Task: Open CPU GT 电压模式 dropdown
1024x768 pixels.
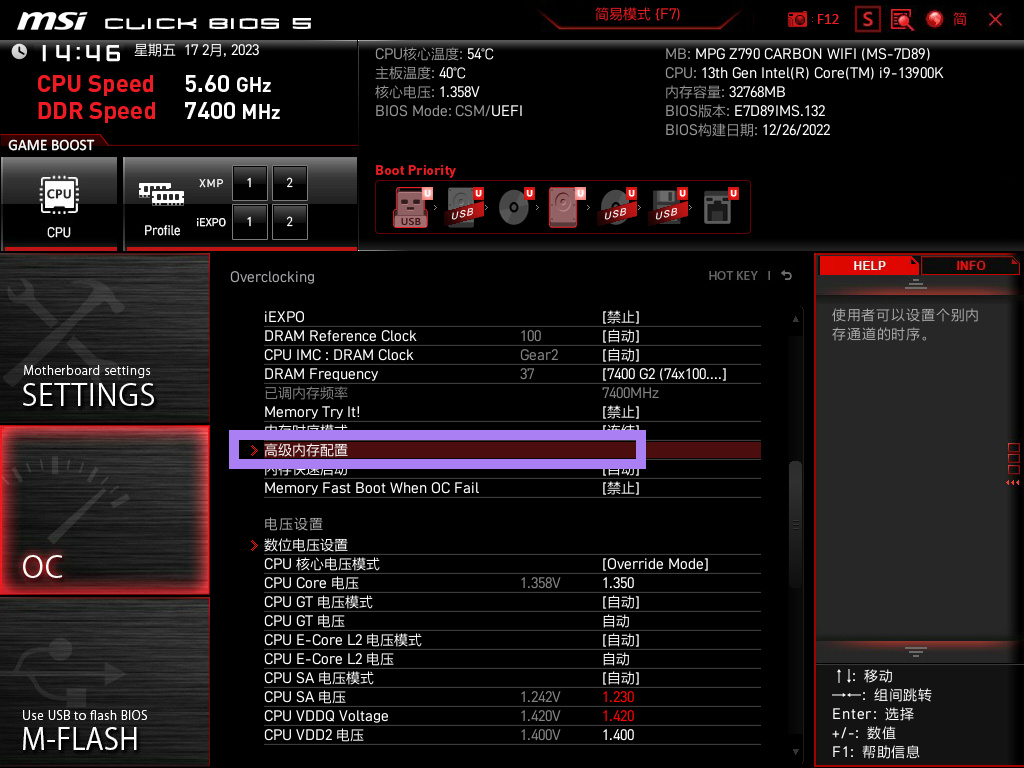Action: (620, 602)
